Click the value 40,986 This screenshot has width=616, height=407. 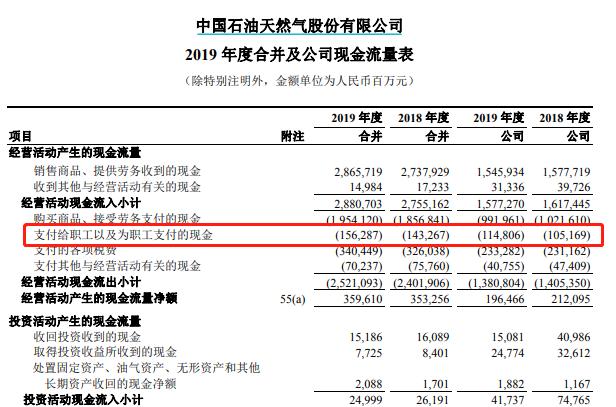point(574,337)
